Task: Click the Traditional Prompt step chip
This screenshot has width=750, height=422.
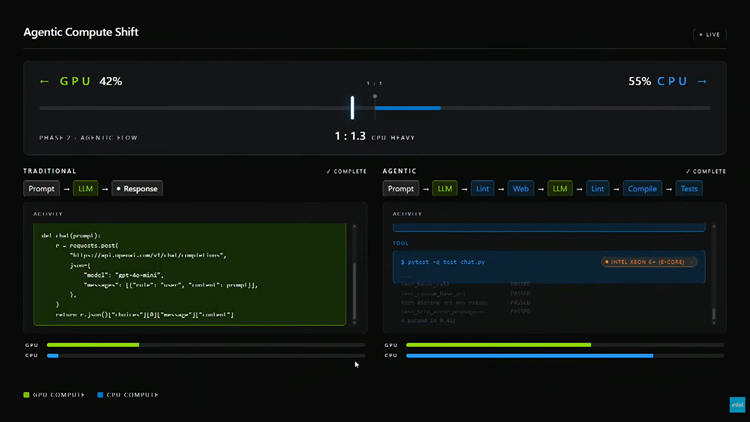Action: coord(42,189)
